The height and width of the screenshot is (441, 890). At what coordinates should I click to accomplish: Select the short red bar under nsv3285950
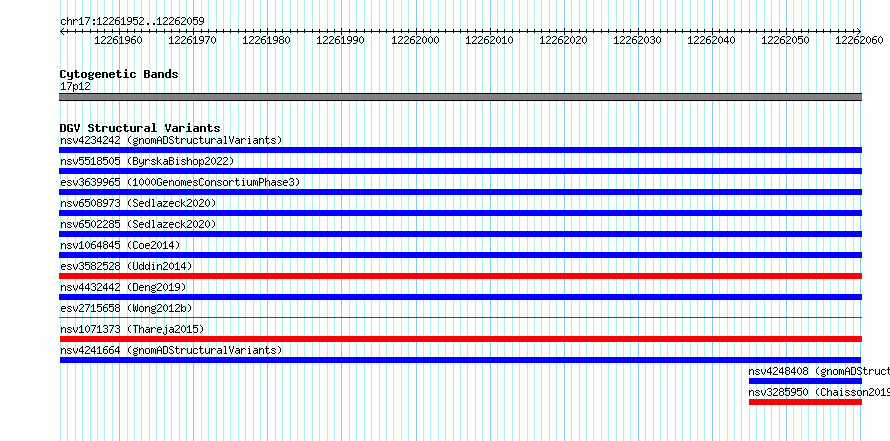805,402
